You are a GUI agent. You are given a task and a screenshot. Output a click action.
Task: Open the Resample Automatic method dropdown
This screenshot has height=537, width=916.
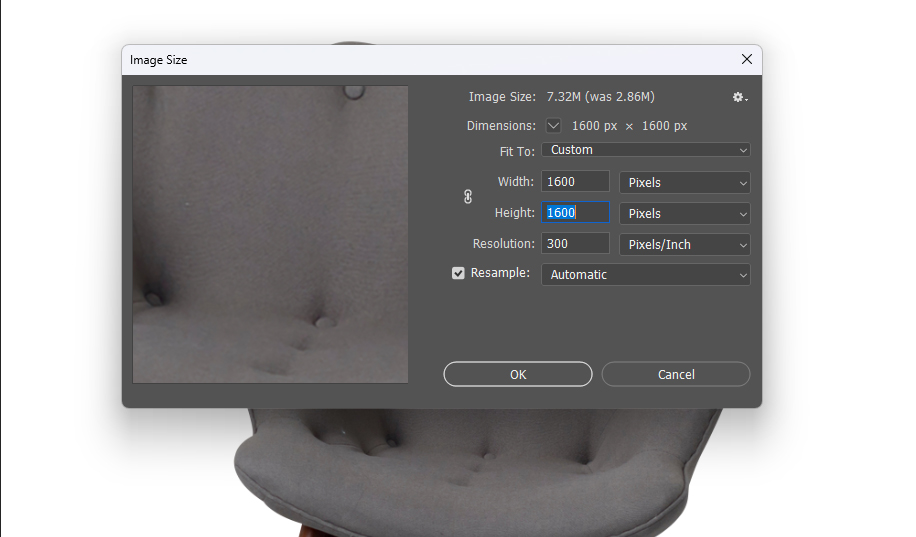[645, 274]
